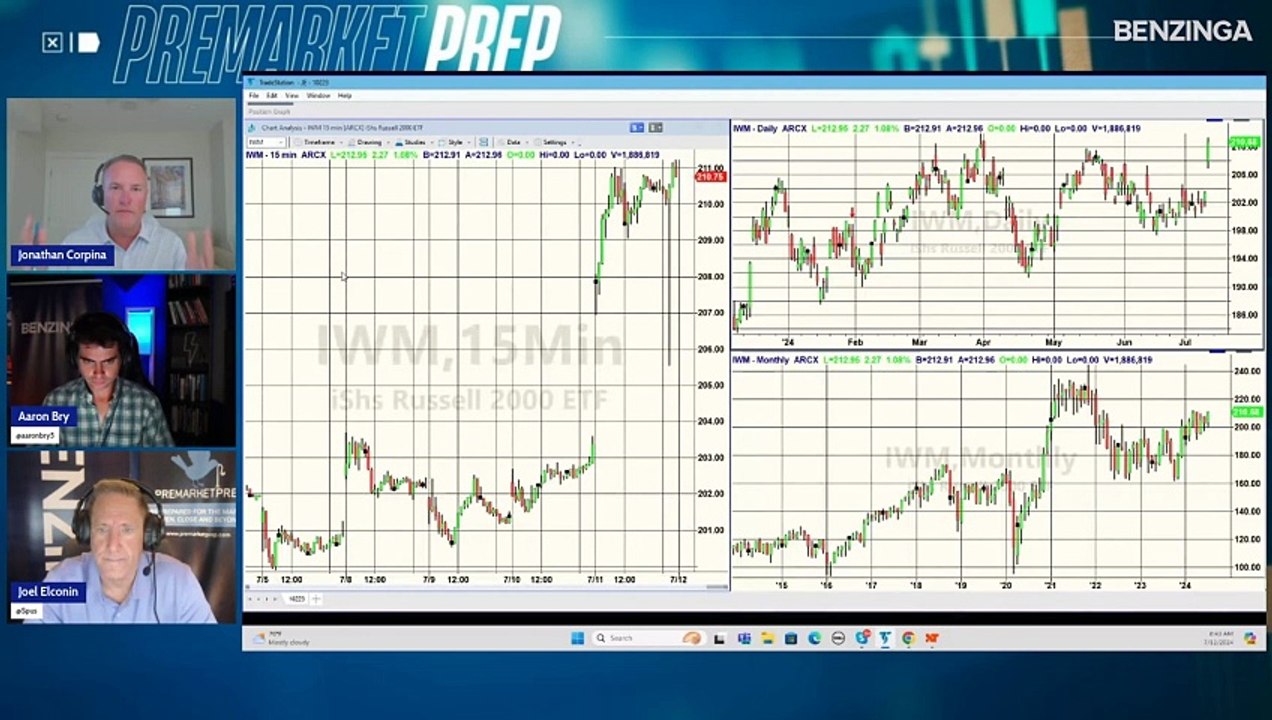Click the '21 year label on Monthly chart axis
Viewport: 1272px width, 720px height.
[1050, 585]
